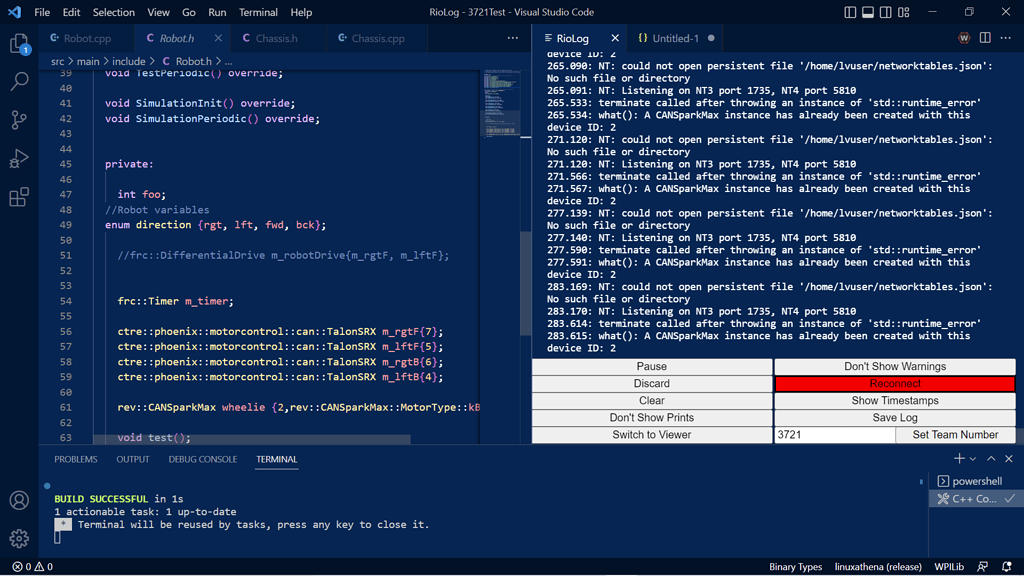Enable Show Timestamps in RioLog
This screenshot has width=1024, height=576.
click(x=895, y=400)
